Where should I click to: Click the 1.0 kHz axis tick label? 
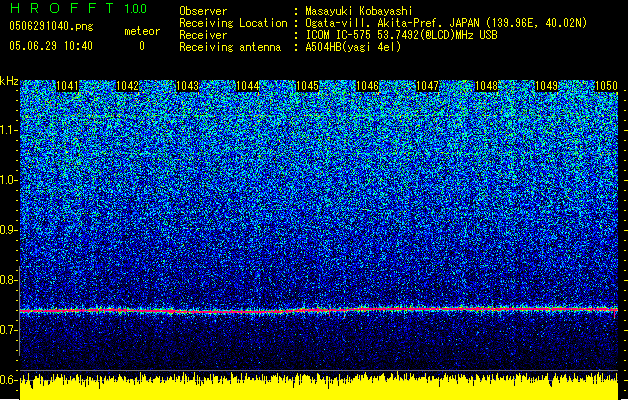[x=8, y=180]
